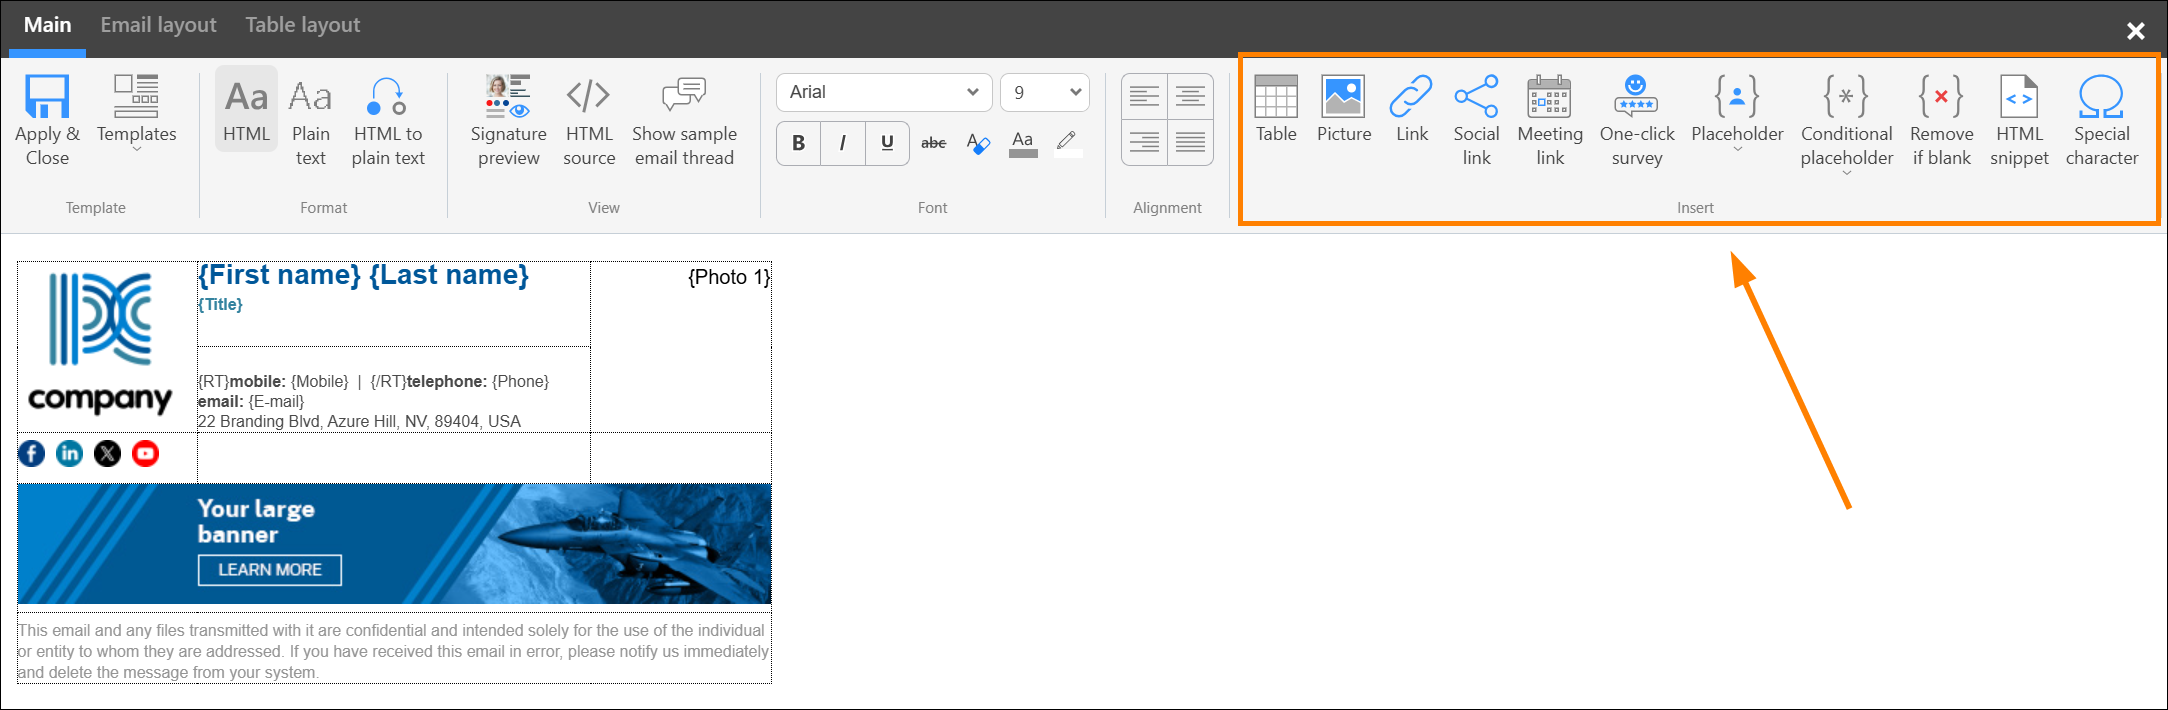Open the Templates gallery
Image resolution: width=2168 pixels, height=710 pixels.
137,113
